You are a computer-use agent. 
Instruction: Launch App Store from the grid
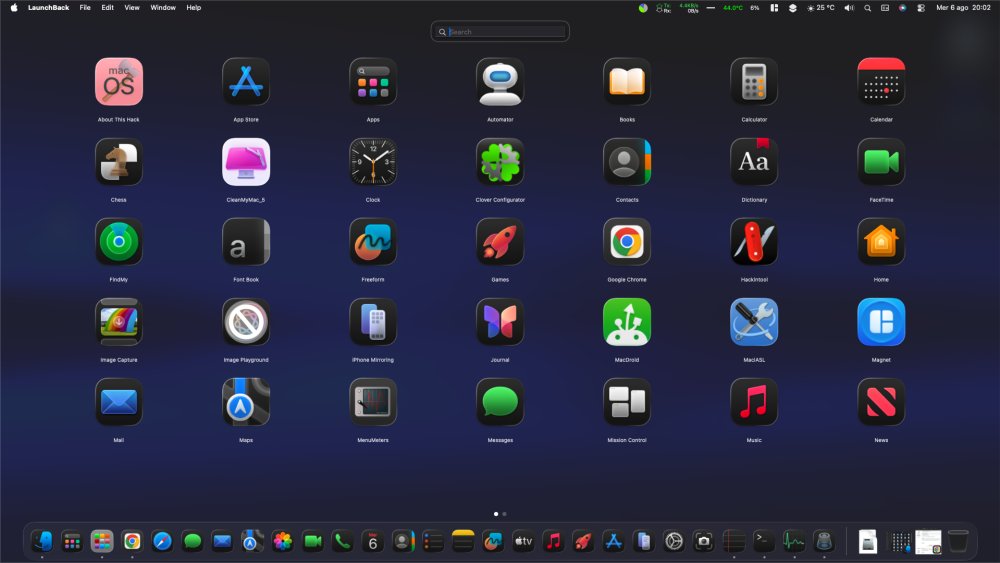point(246,82)
